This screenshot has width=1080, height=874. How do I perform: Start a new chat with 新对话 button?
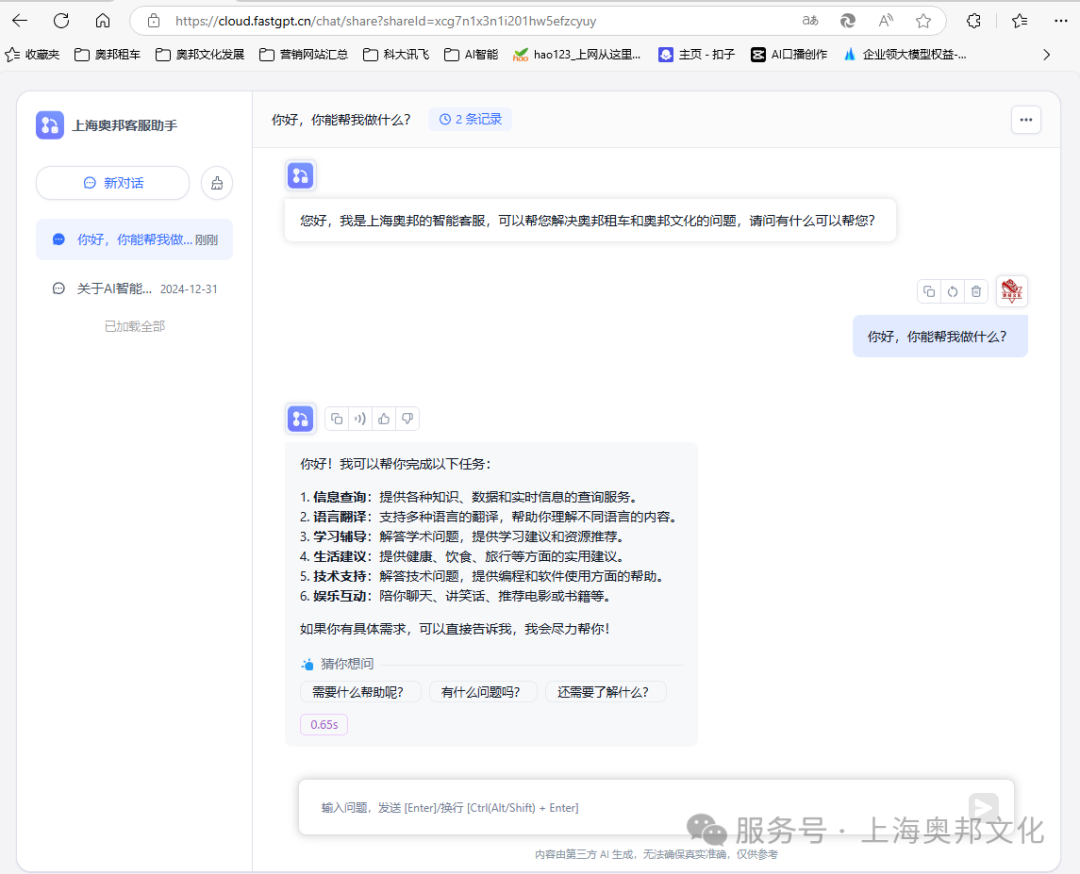point(112,183)
